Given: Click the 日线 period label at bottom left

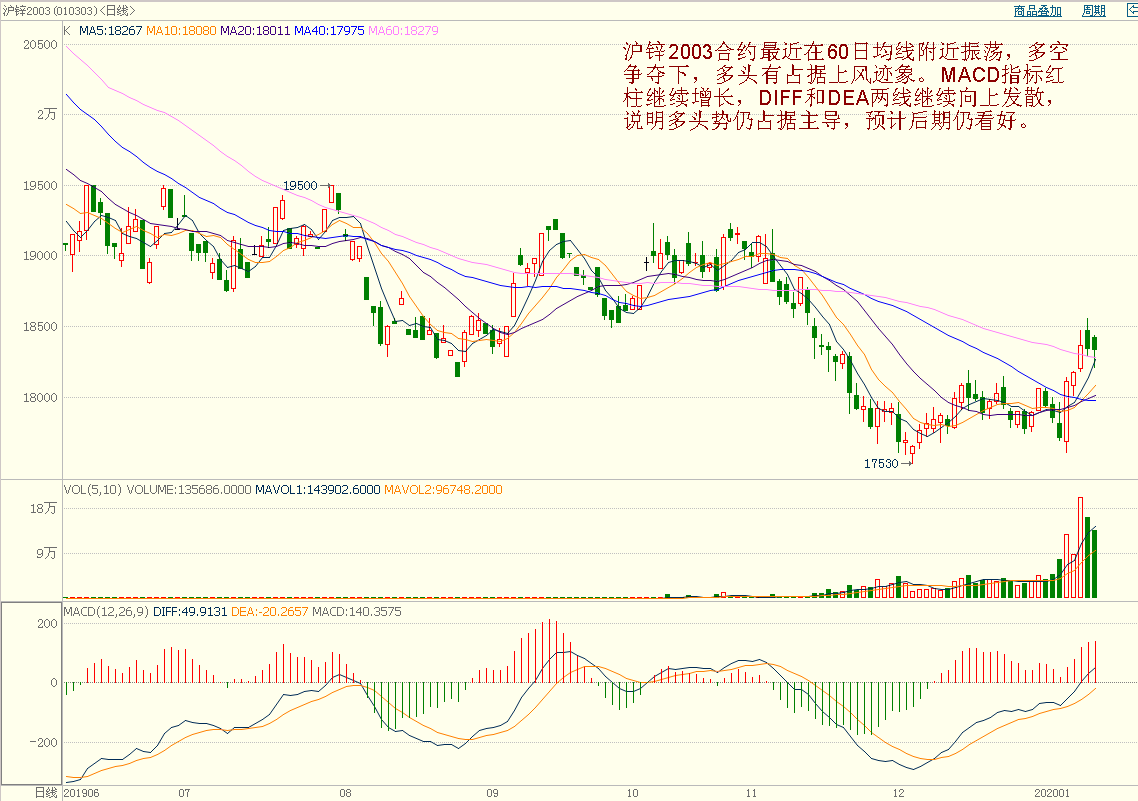Looking at the screenshot, I should click(x=45, y=793).
